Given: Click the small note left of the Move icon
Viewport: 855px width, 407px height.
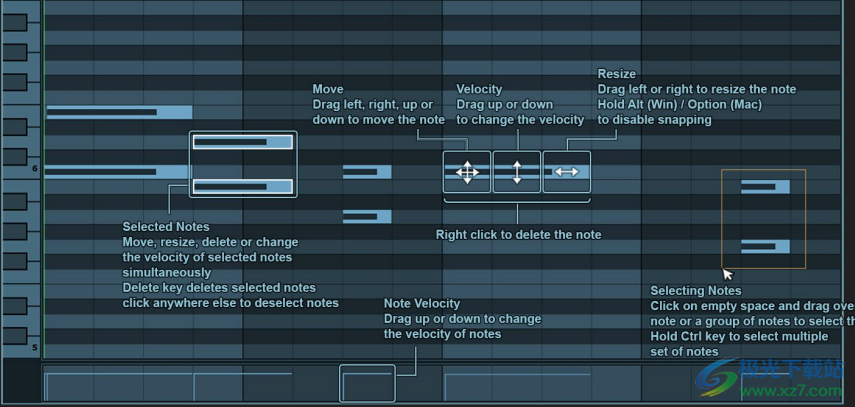Looking at the screenshot, I should 367,172.
